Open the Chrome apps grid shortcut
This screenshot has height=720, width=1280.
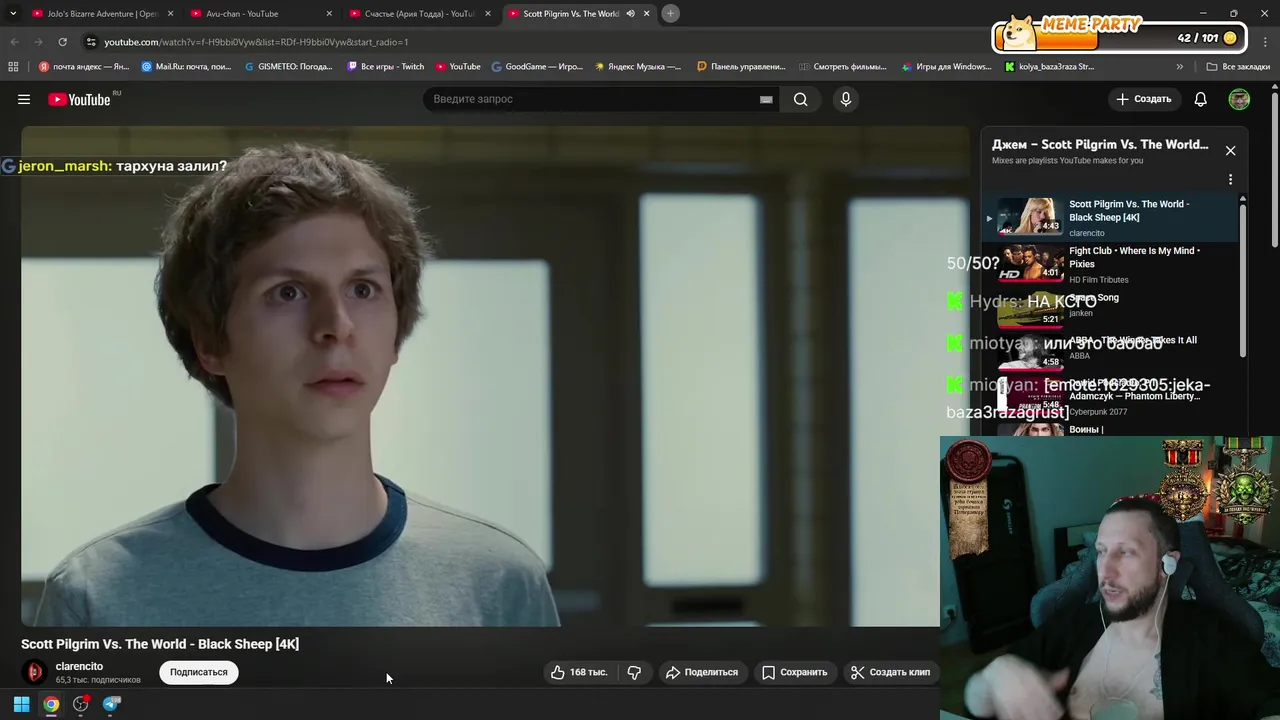[x=13, y=67]
